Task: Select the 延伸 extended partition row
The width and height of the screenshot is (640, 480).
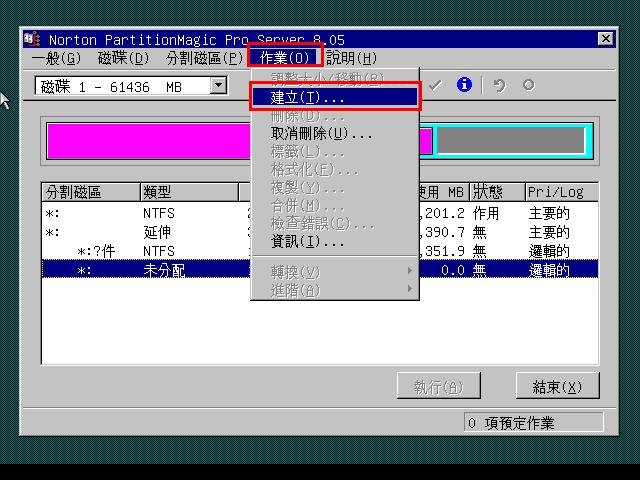Action: pyautogui.click(x=160, y=232)
